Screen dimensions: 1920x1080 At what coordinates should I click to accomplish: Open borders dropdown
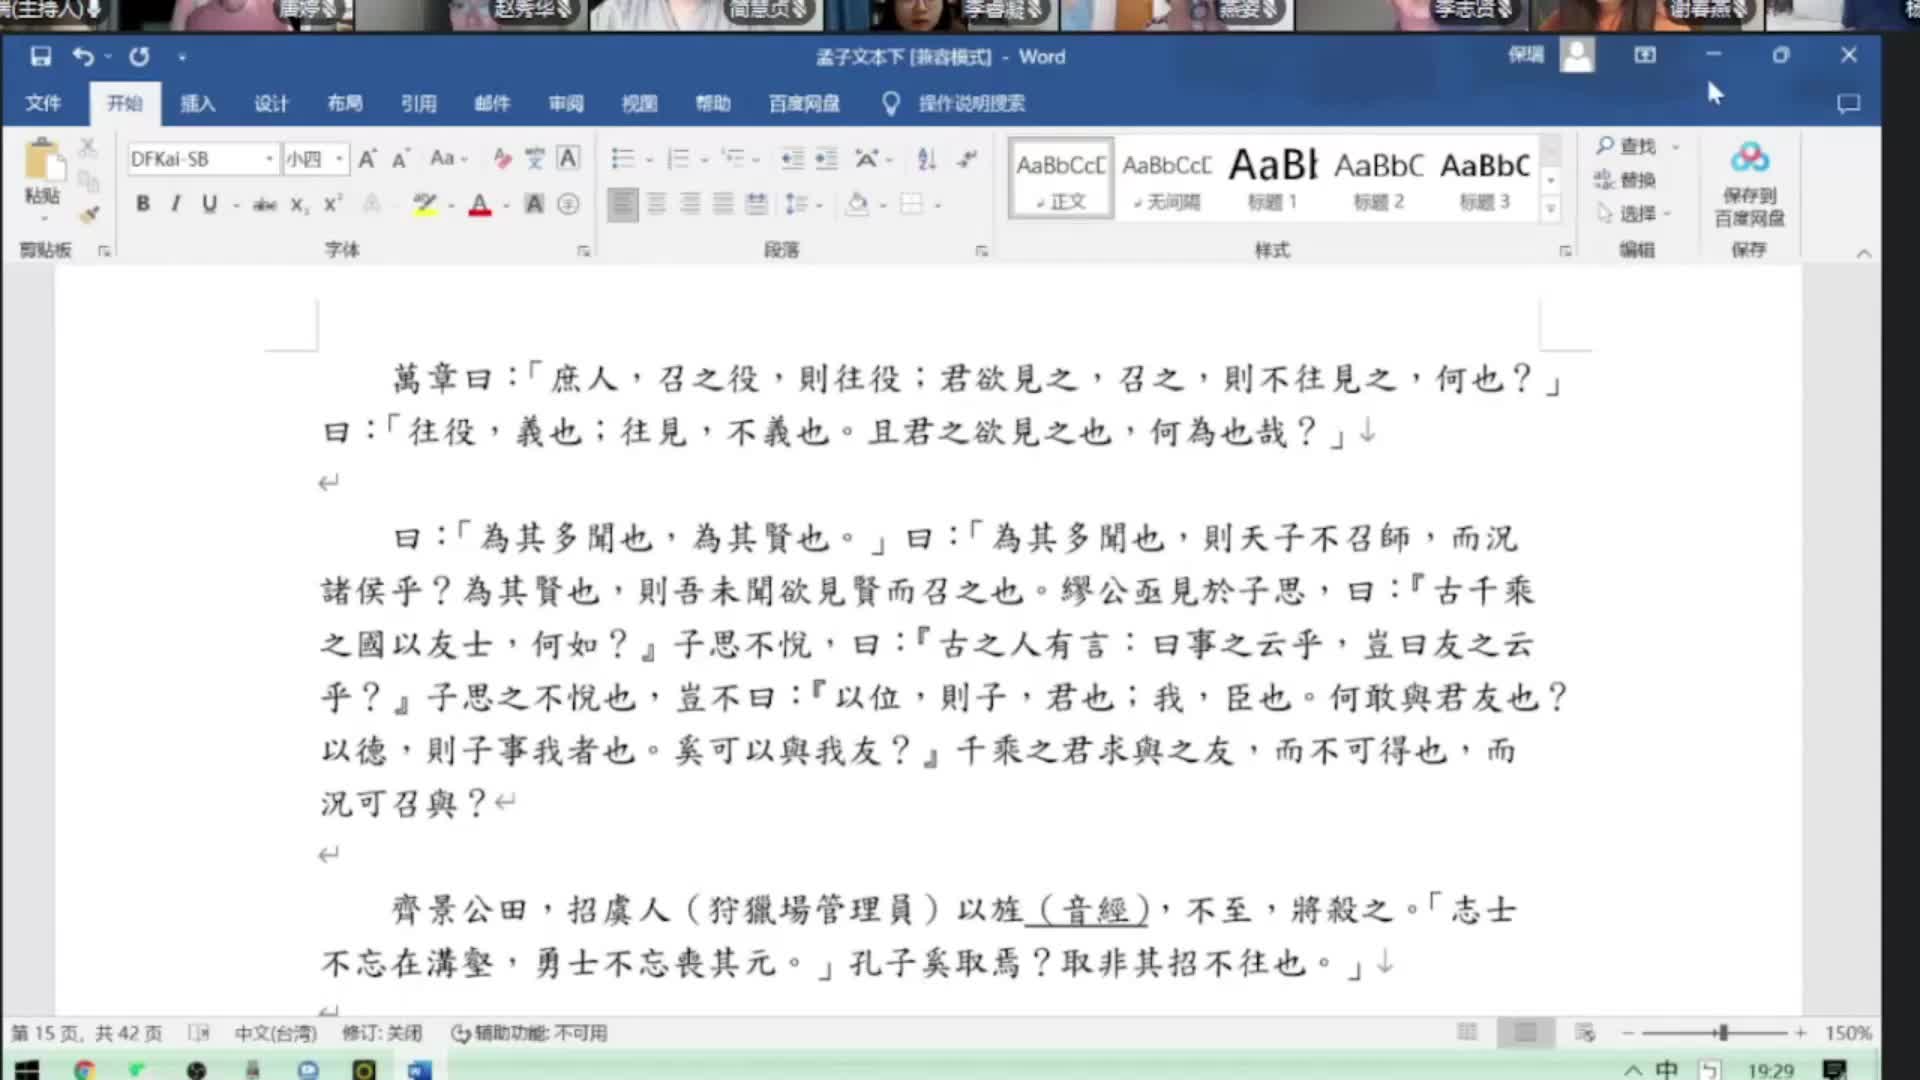[937, 205]
